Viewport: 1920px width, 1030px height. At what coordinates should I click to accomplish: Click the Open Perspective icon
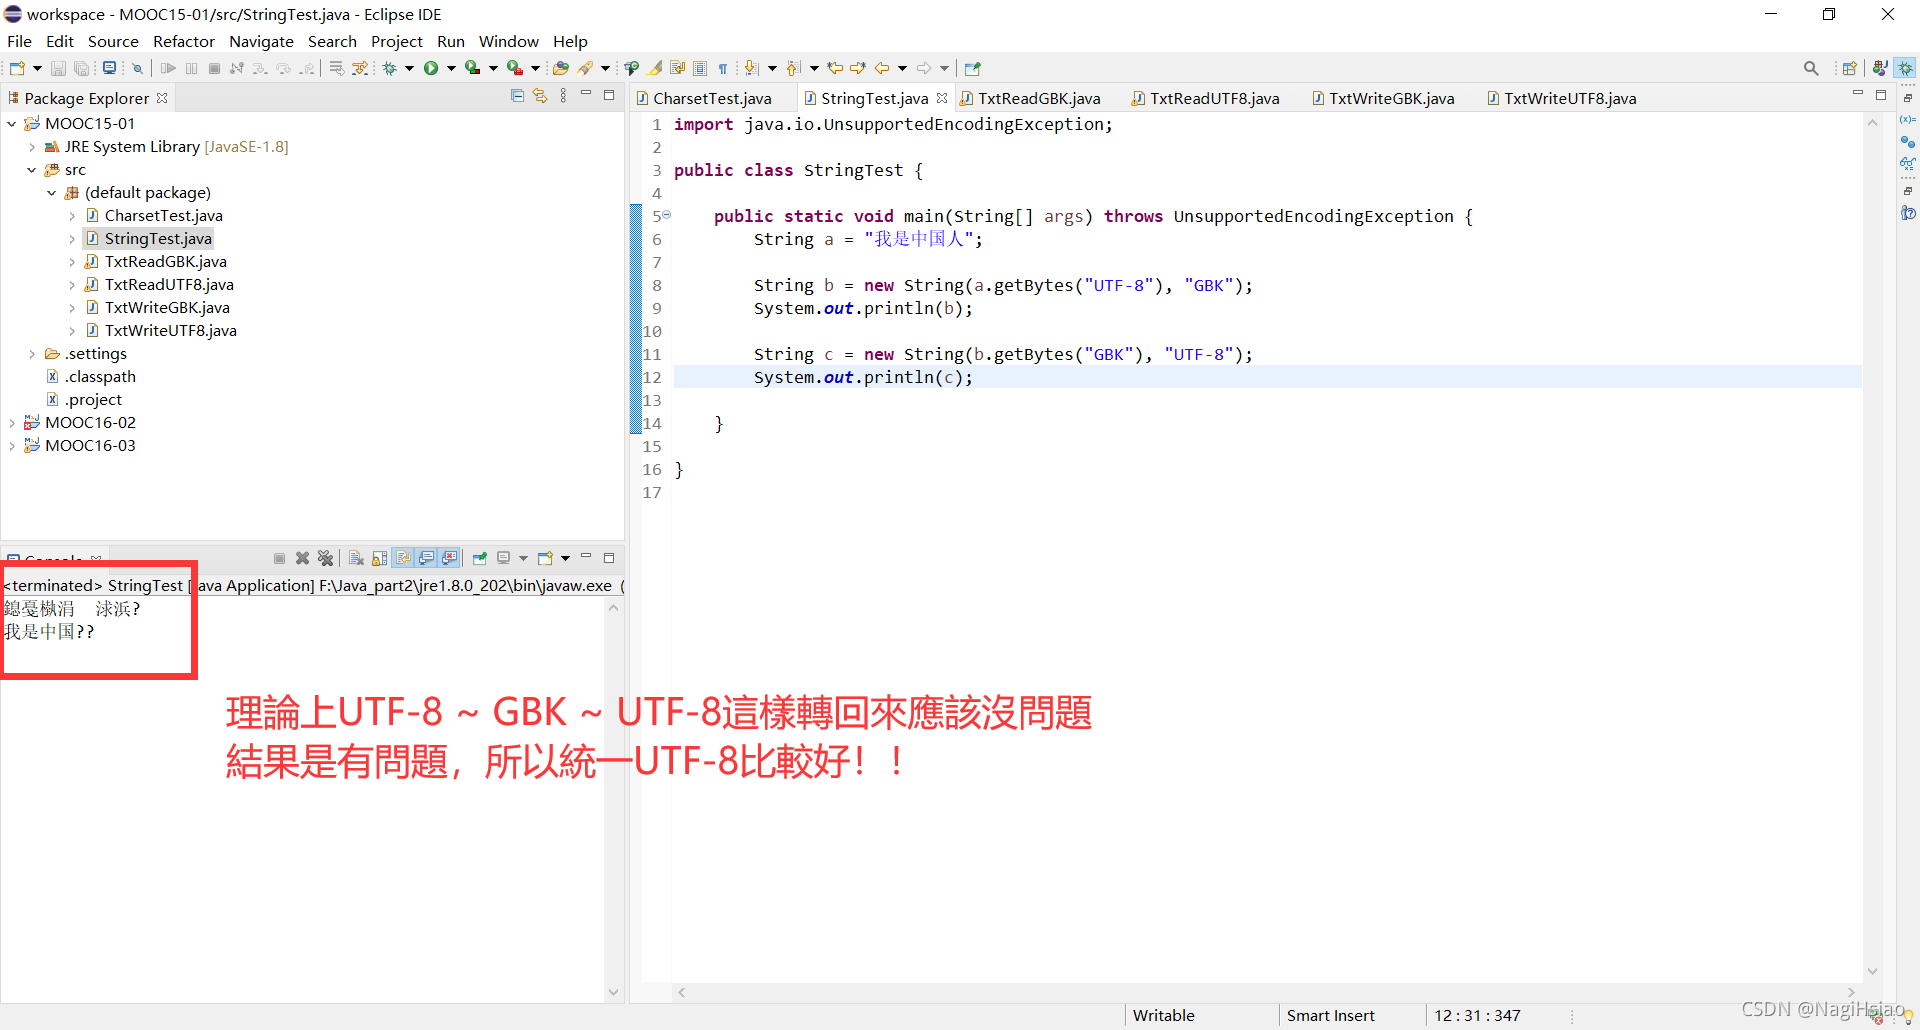(x=1850, y=68)
